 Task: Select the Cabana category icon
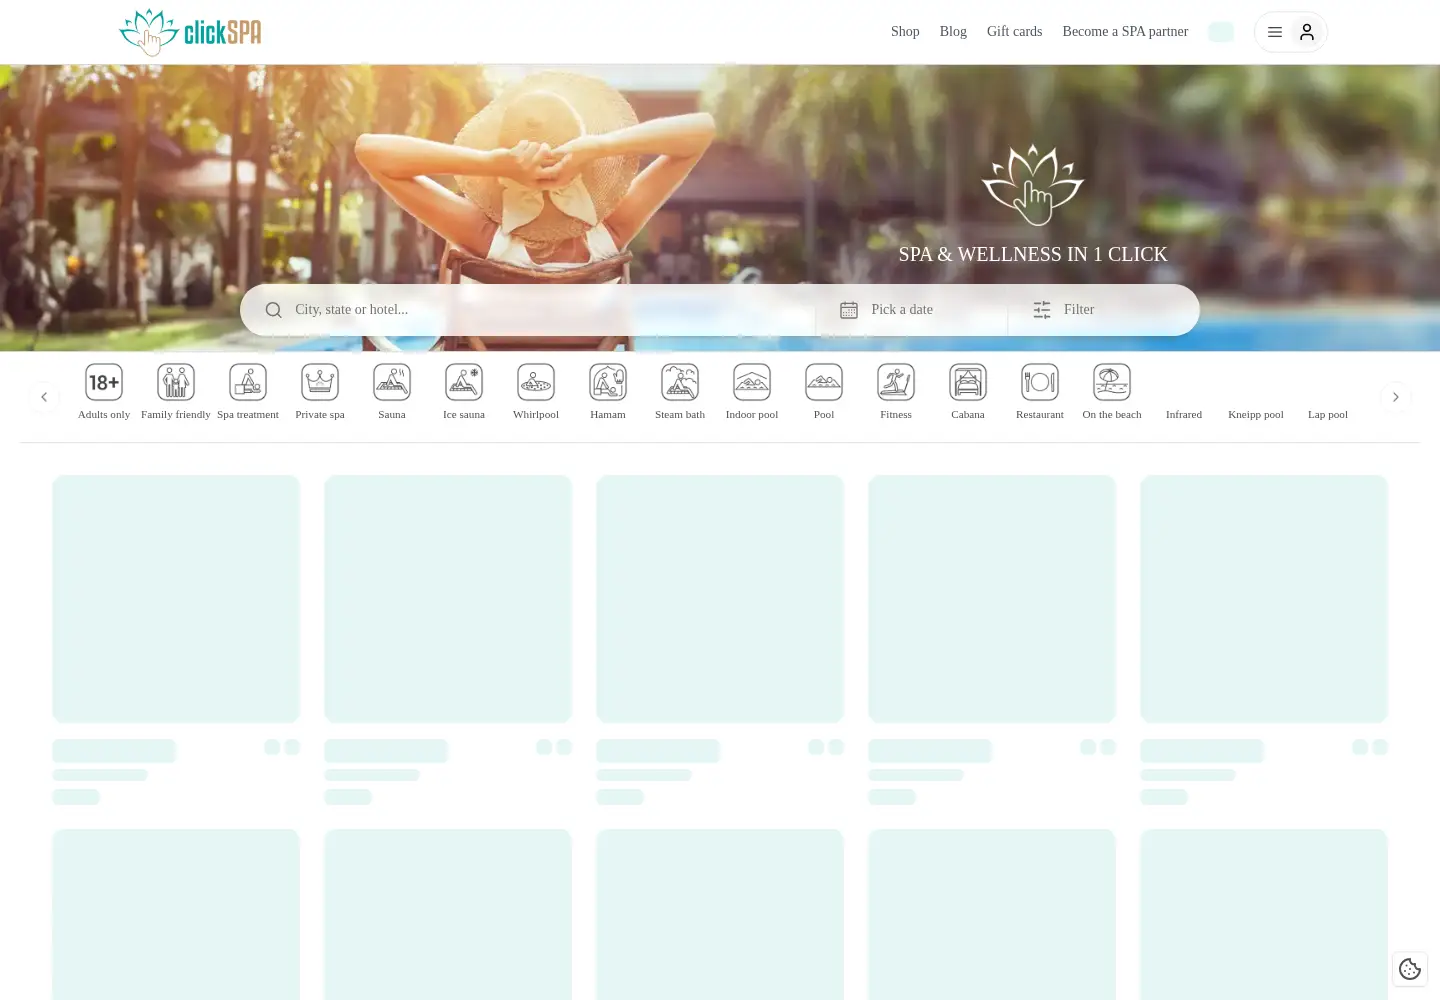pyautogui.click(x=968, y=382)
